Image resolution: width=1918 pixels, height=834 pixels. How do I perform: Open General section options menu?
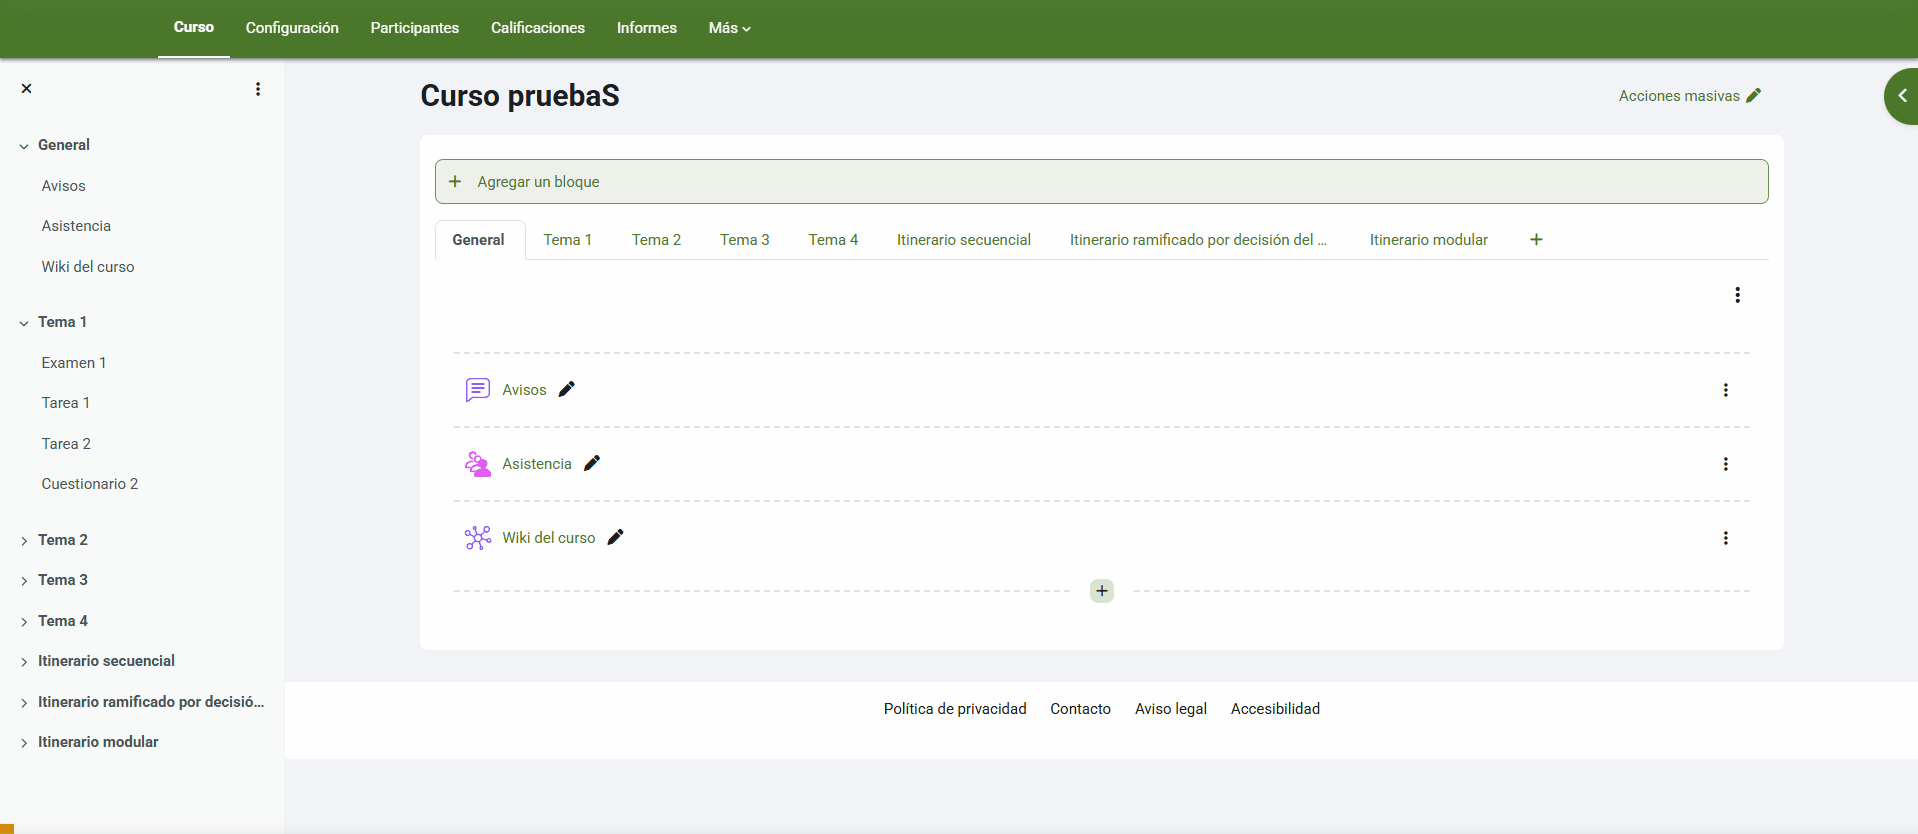(x=1738, y=295)
